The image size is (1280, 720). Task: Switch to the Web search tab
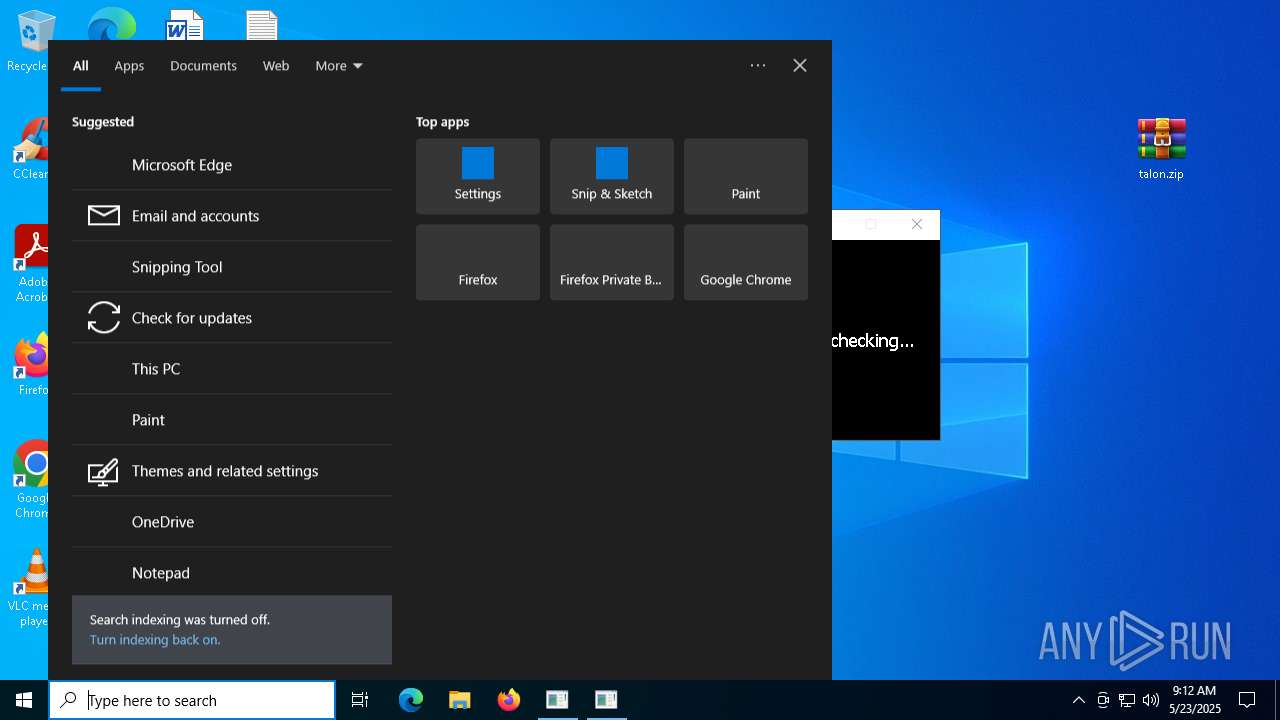tap(276, 66)
